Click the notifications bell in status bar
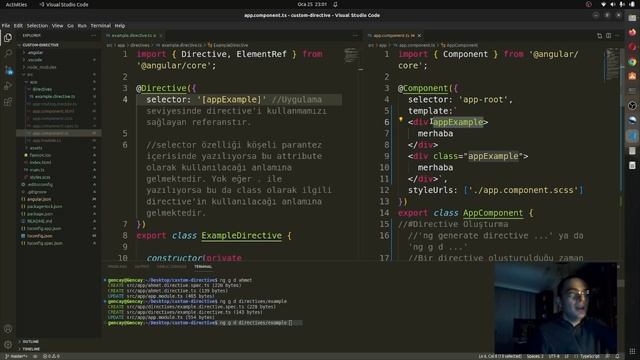 [618, 356]
